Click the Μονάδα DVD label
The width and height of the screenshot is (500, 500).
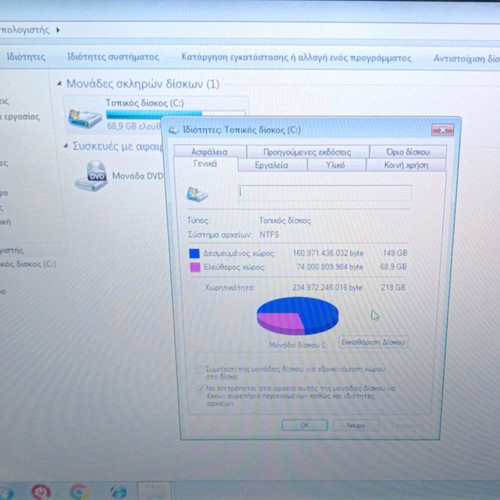(x=138, y=176)
